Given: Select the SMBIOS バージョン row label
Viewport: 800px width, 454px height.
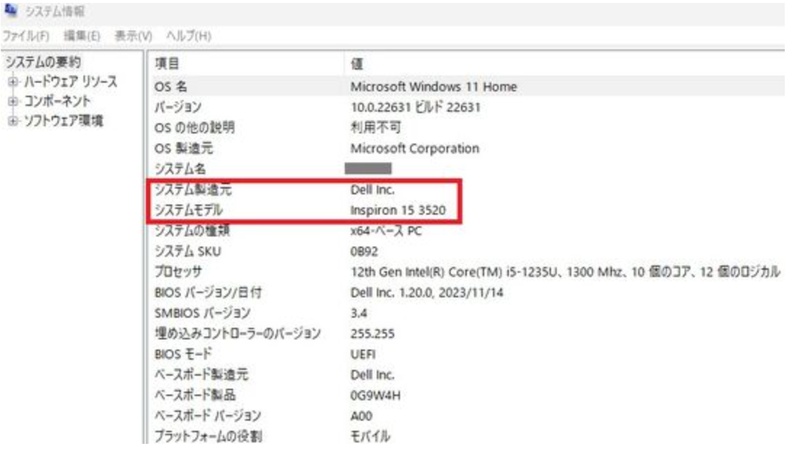Looking at the screenshot, I should tap(203, 313).
